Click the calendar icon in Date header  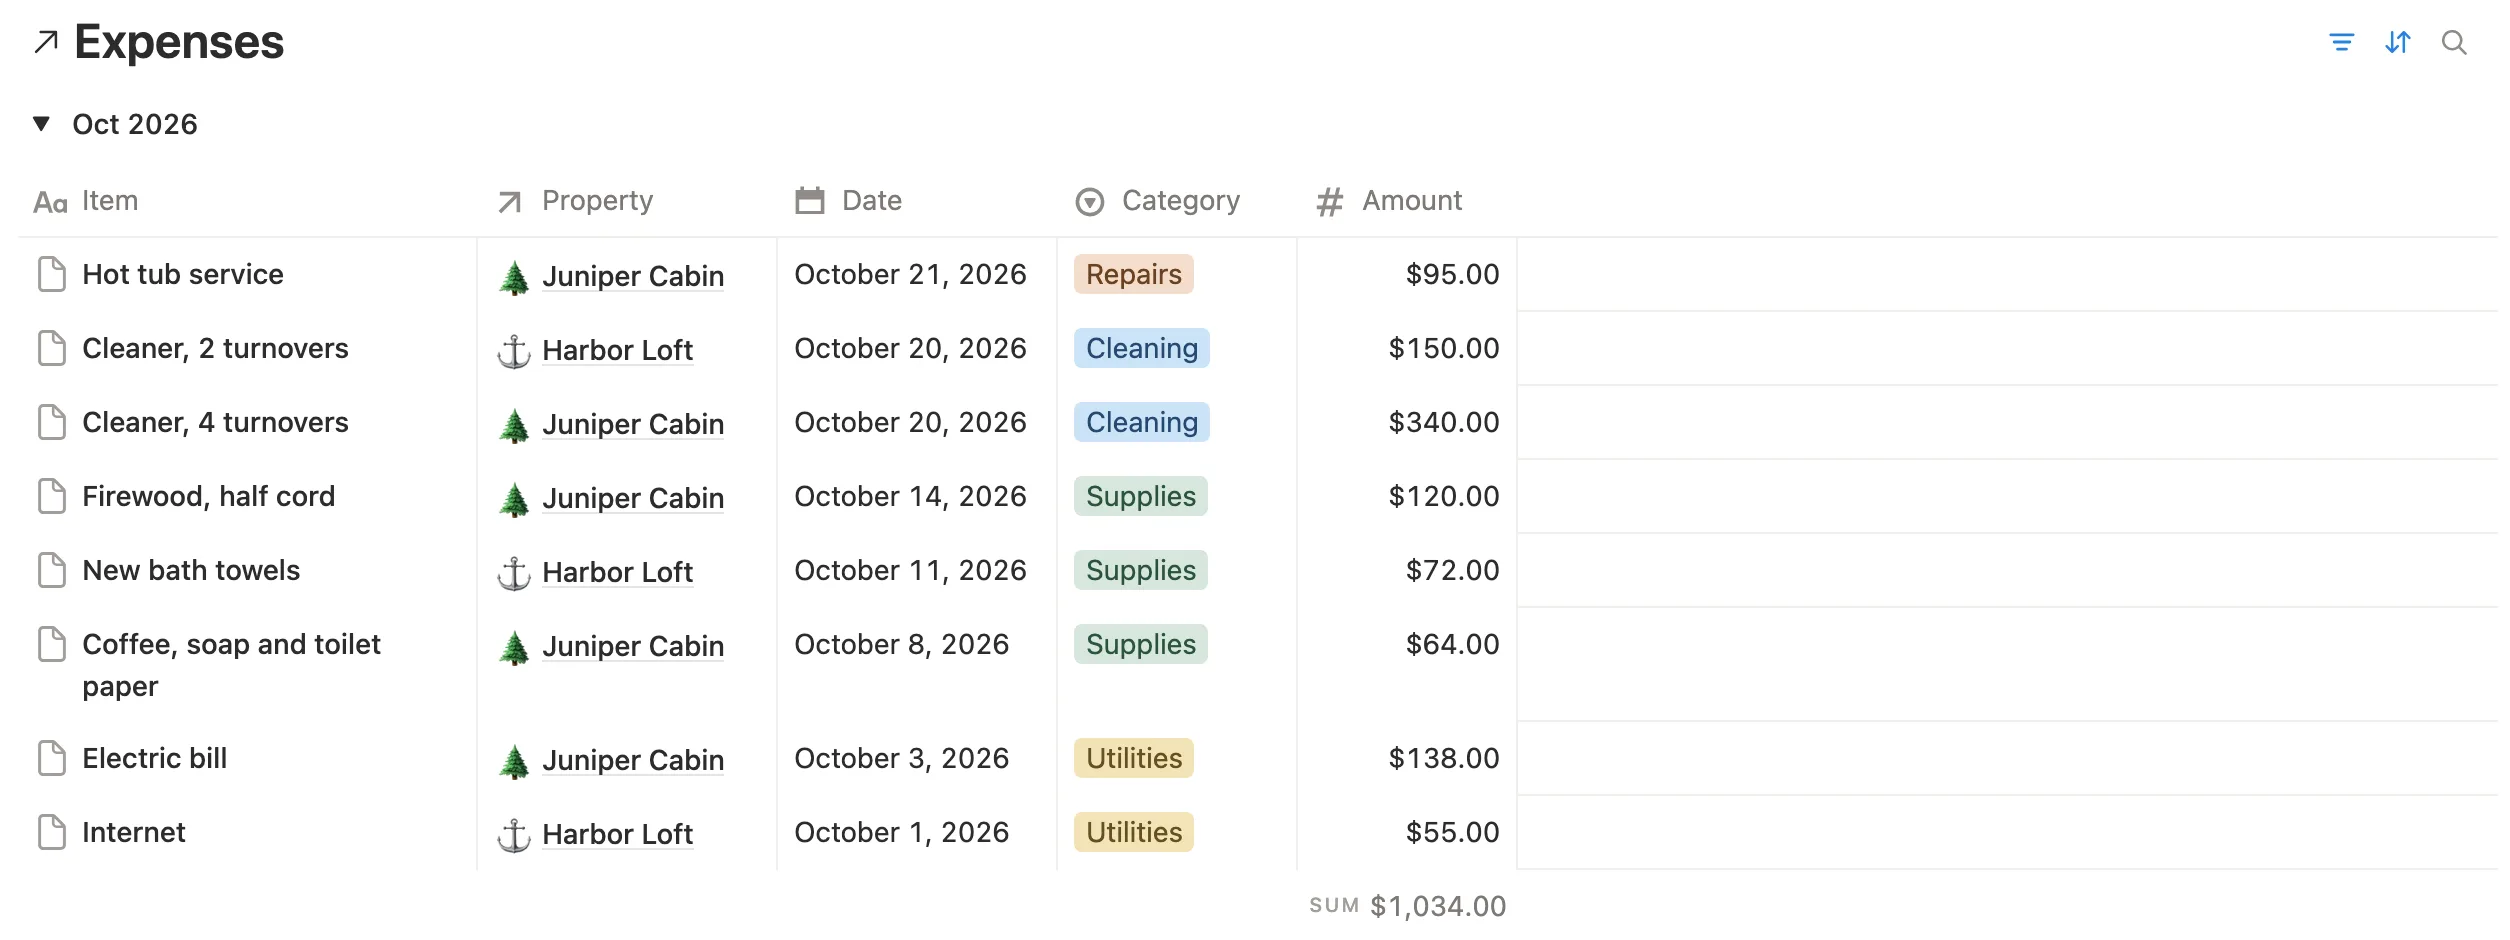click(x=810, y=201)
